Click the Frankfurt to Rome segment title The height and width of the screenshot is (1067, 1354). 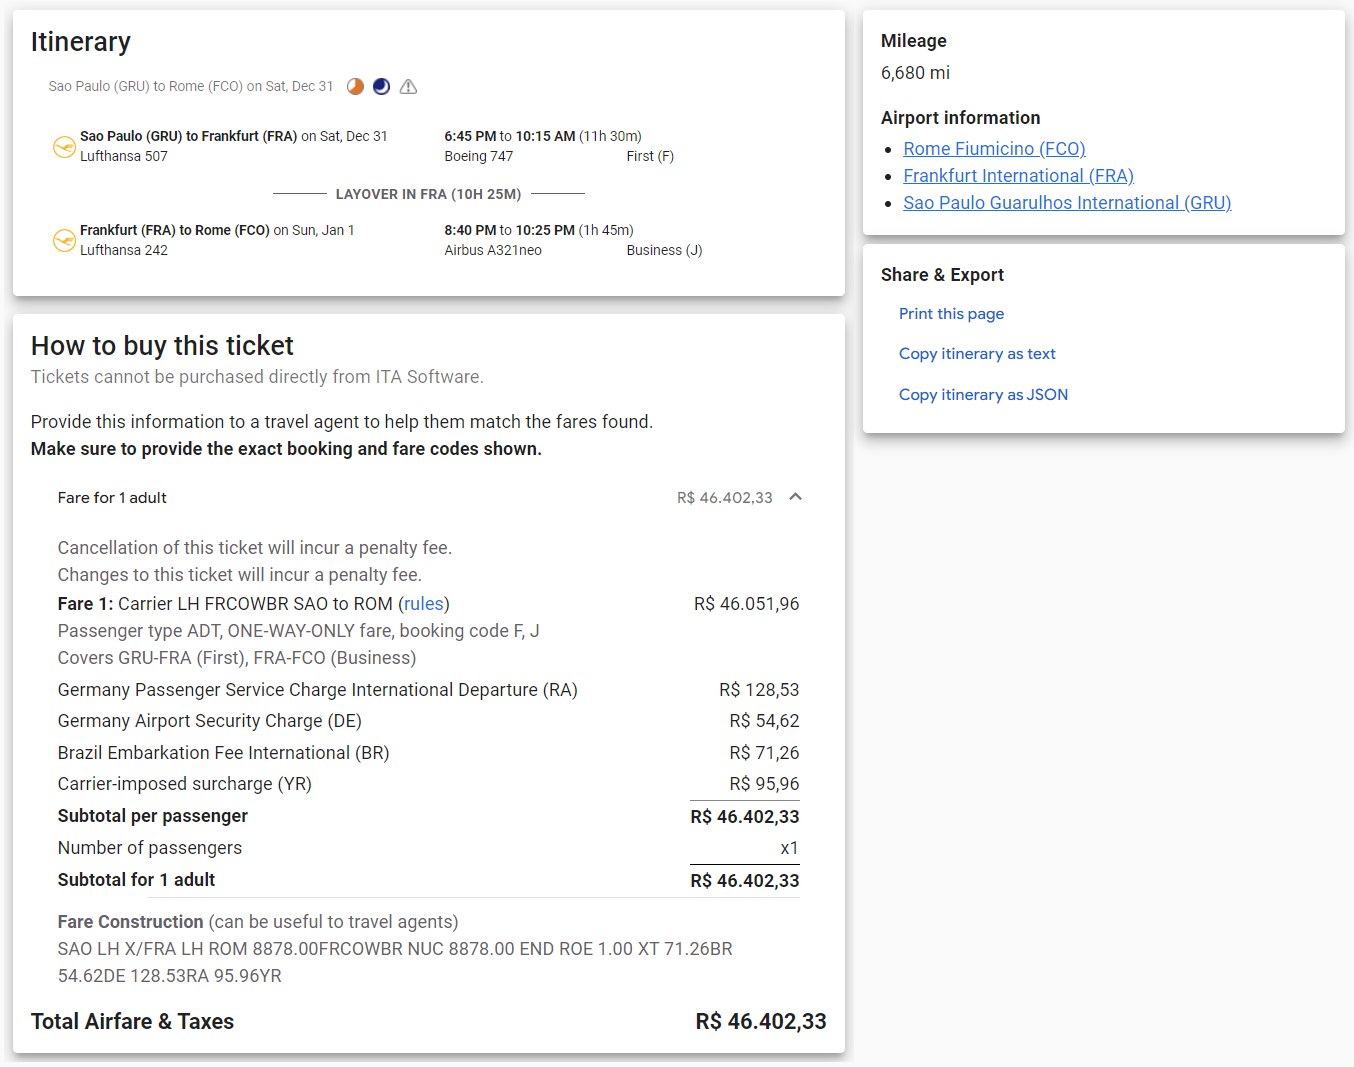pyautogui.click(x=175, y=230)
